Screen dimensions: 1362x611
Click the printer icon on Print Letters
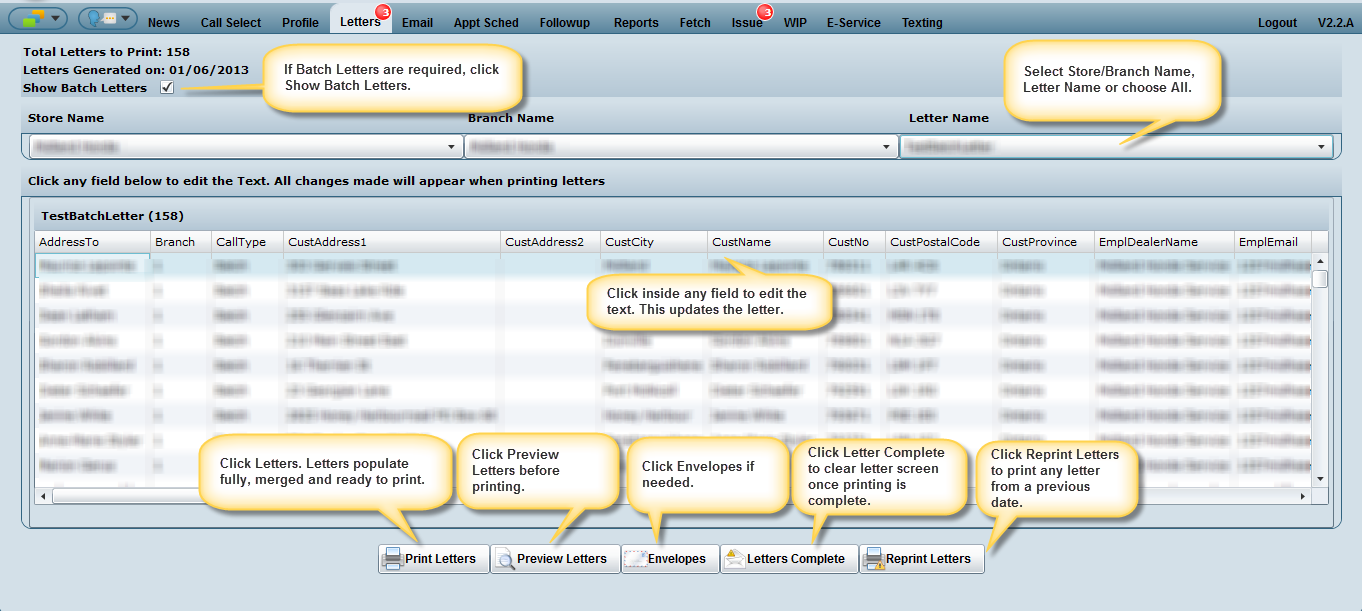[393, 558]
